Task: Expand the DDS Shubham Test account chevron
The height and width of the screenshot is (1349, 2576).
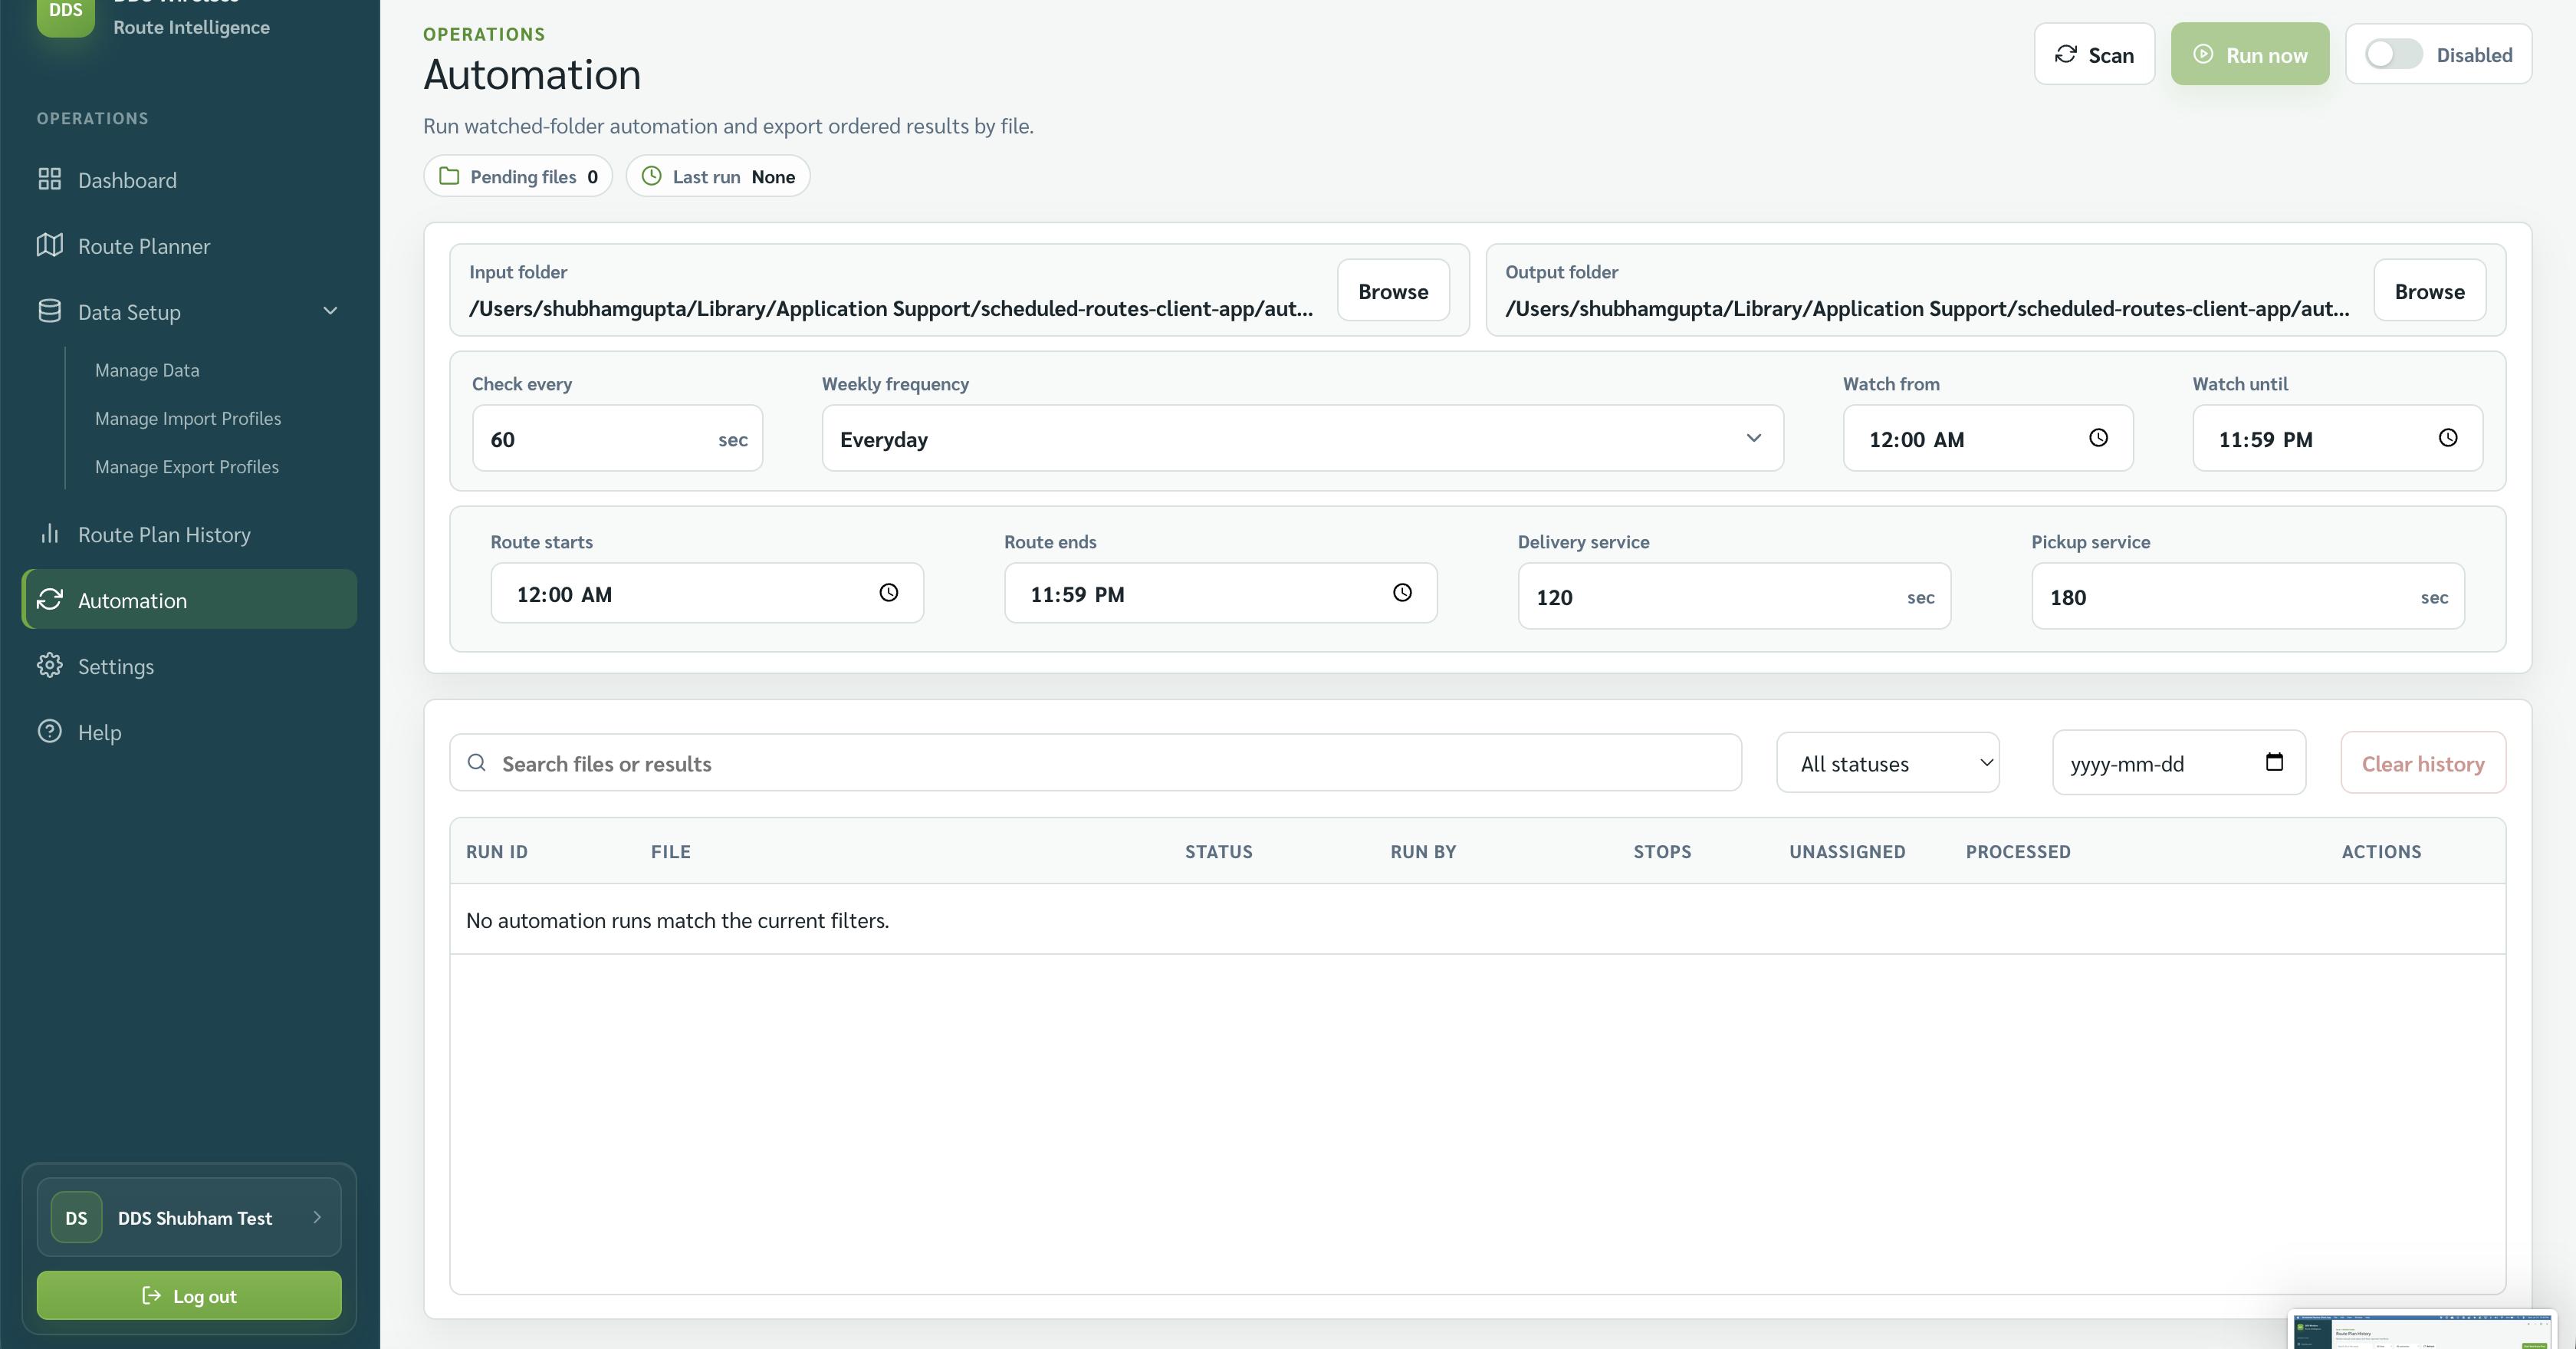Action: tap(317, 1217)
